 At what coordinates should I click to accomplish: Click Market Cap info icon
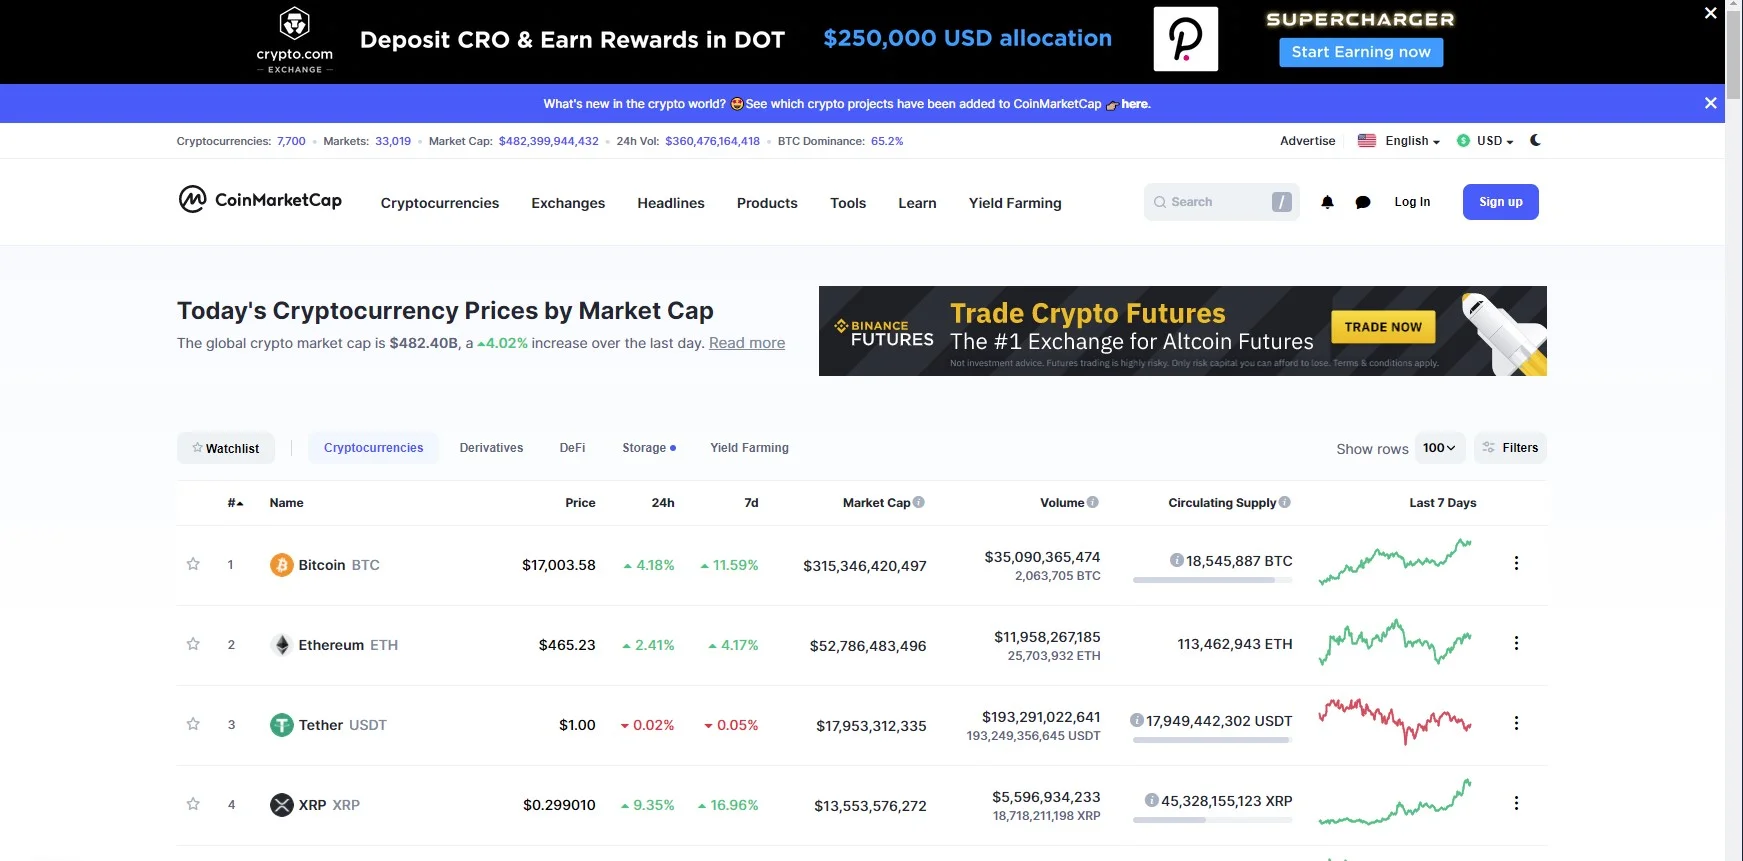919,502
